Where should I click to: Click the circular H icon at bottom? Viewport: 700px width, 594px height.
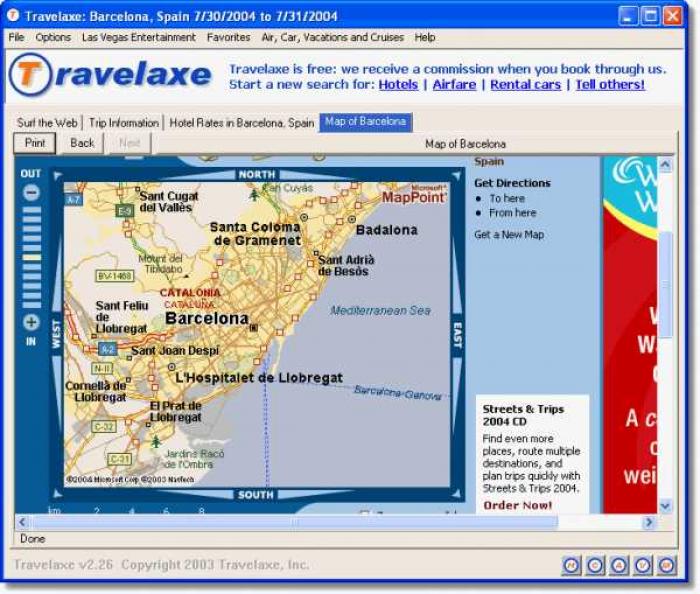point(571,565)
